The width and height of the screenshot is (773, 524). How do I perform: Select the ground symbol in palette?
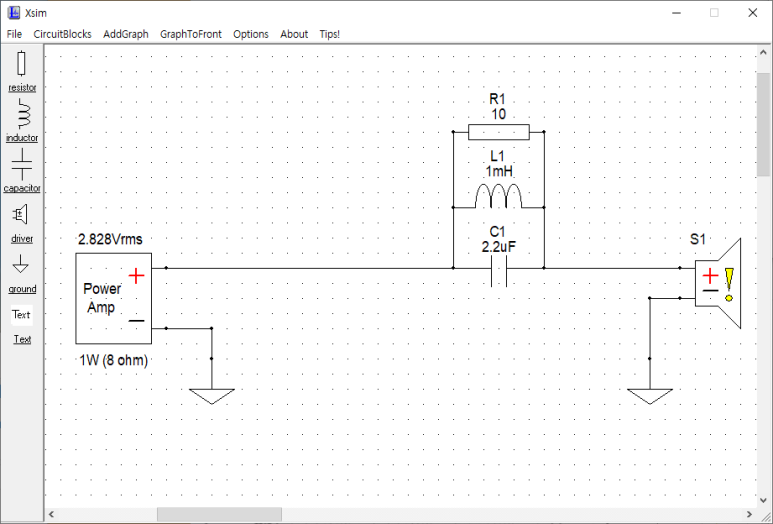tap(21, 274)
